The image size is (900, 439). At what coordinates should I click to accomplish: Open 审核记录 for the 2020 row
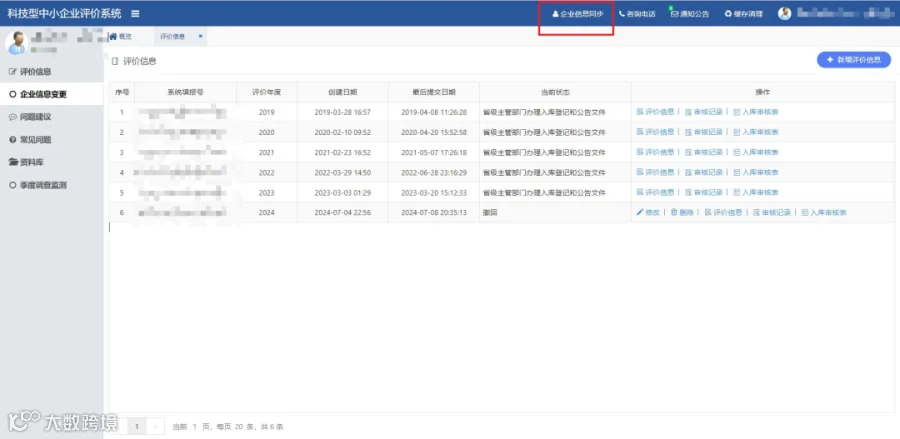(x=704, y=132)
